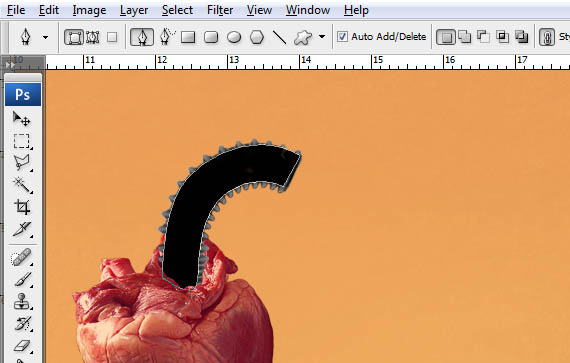570x363 pixels.
Task: Open the Select menu
Action: (x=177, y=10)
